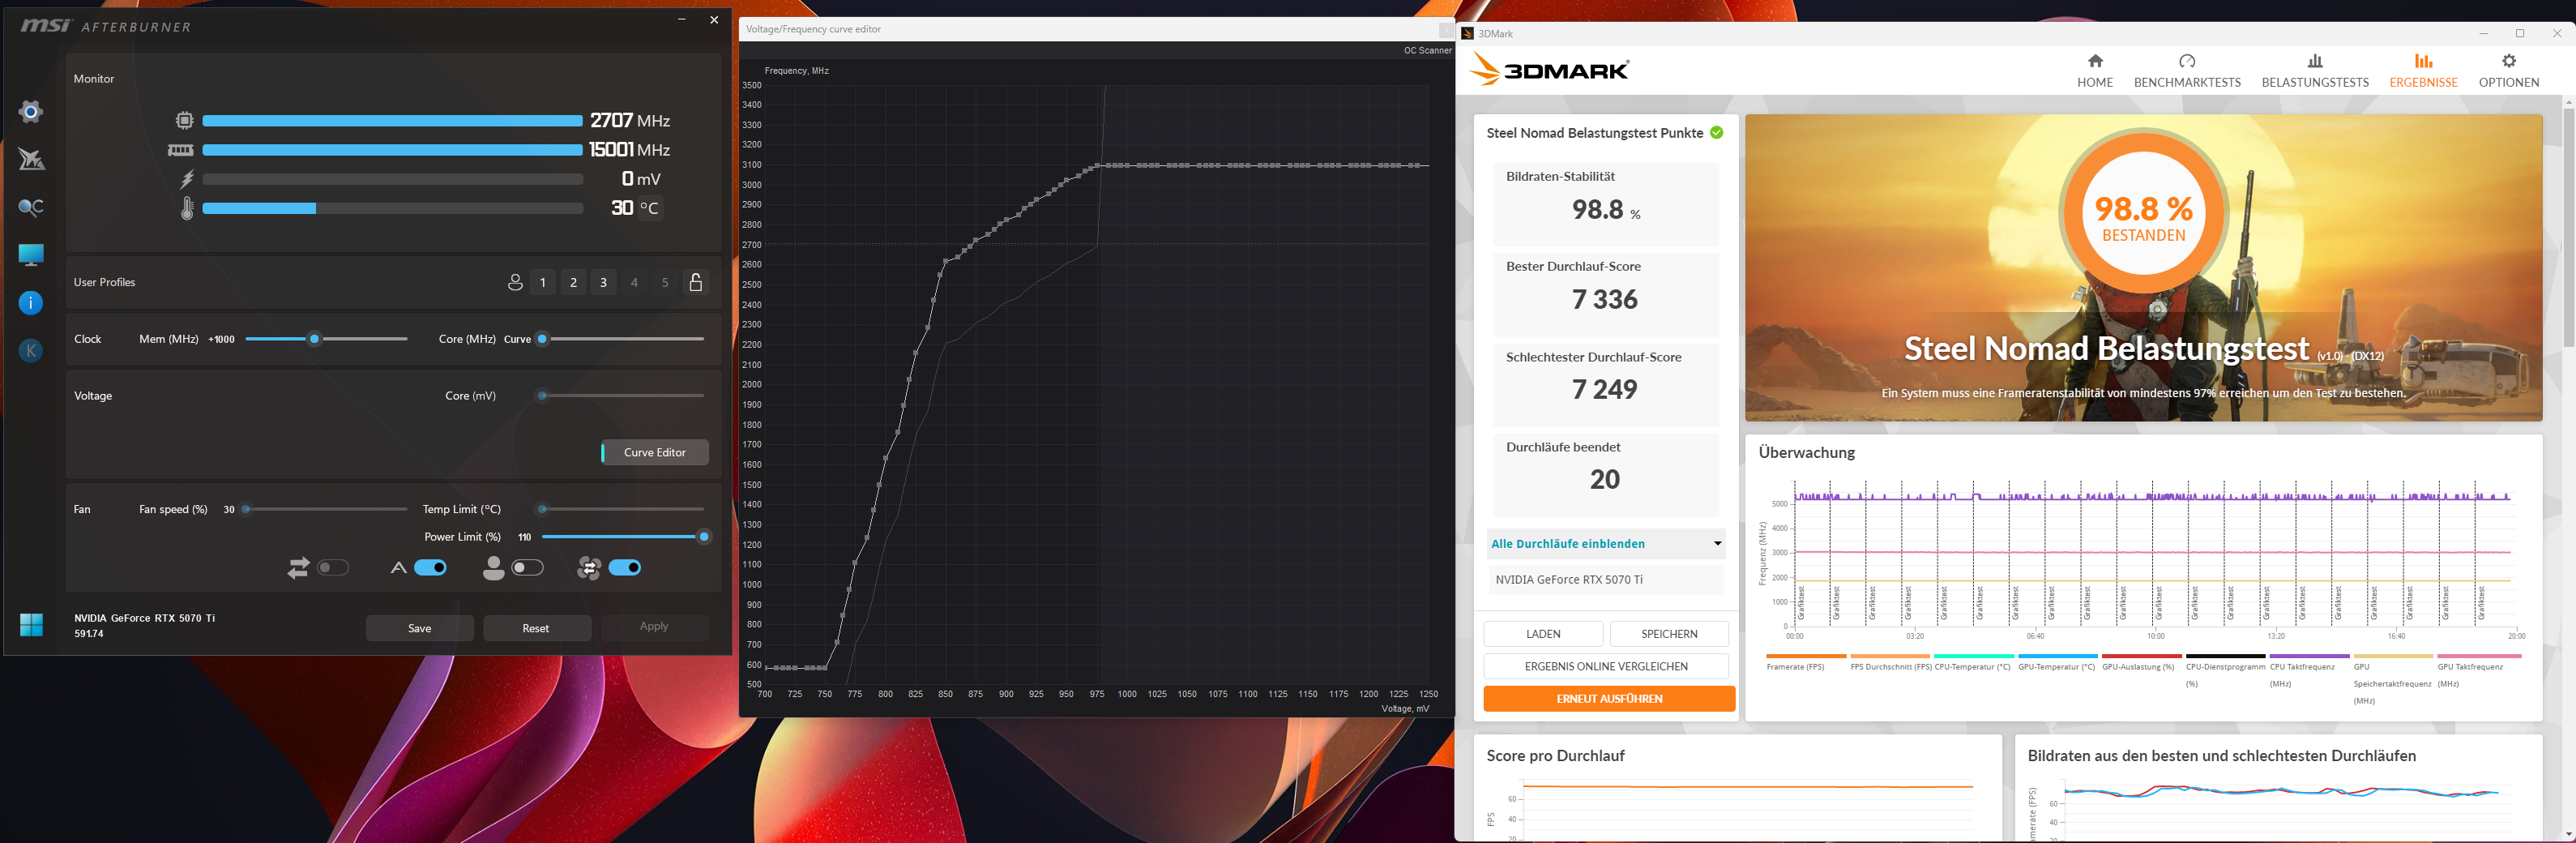Click the NVIDIA GeForce RTX 5070 Ti field
The height and width of the screenshot is (843, 2576).
1606,580
